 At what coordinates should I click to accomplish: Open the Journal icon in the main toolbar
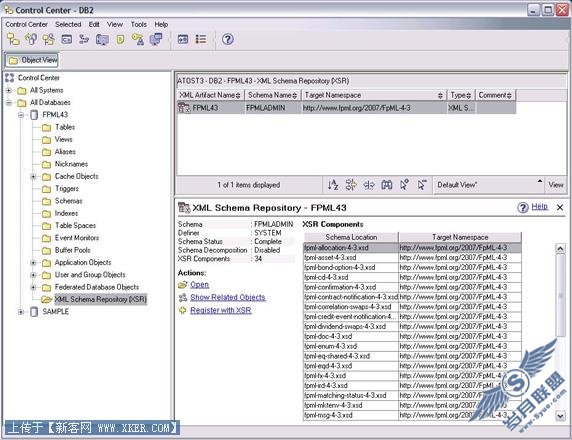tap(120, 39)
